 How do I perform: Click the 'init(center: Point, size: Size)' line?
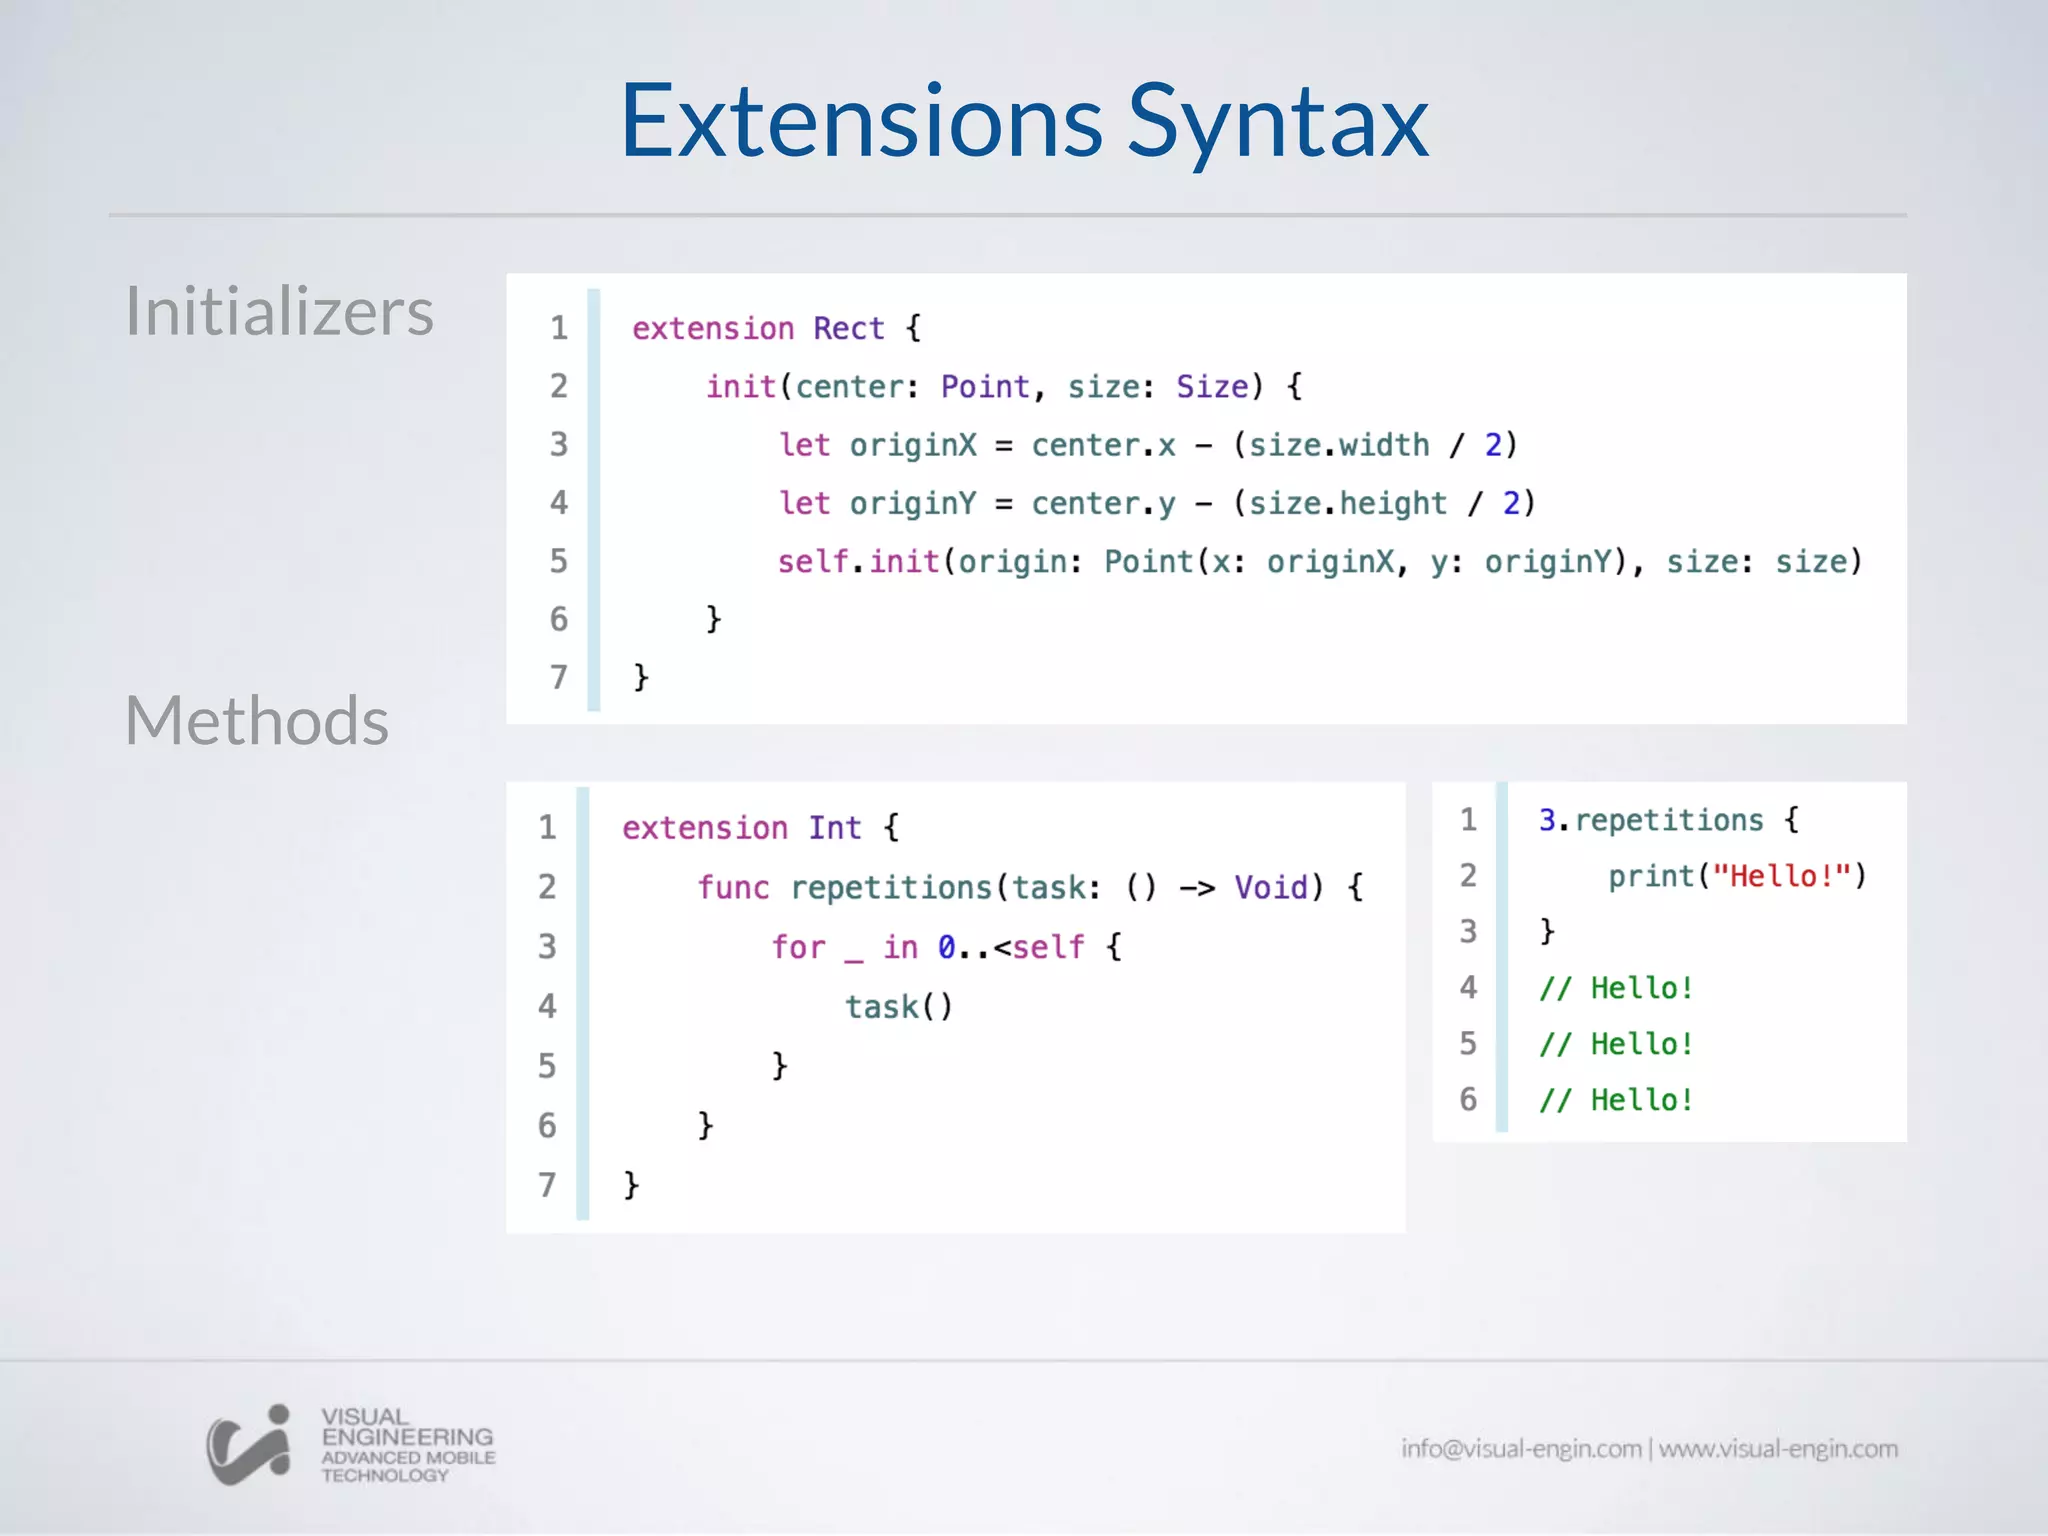[x=1003, y=387]
